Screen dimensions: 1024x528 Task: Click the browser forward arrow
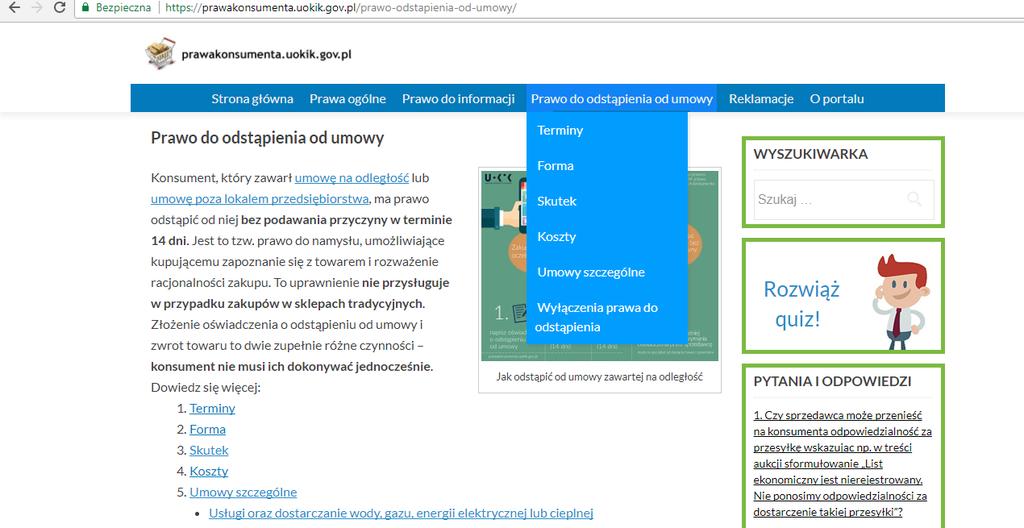pyautogui.click(x=37, y=8)
